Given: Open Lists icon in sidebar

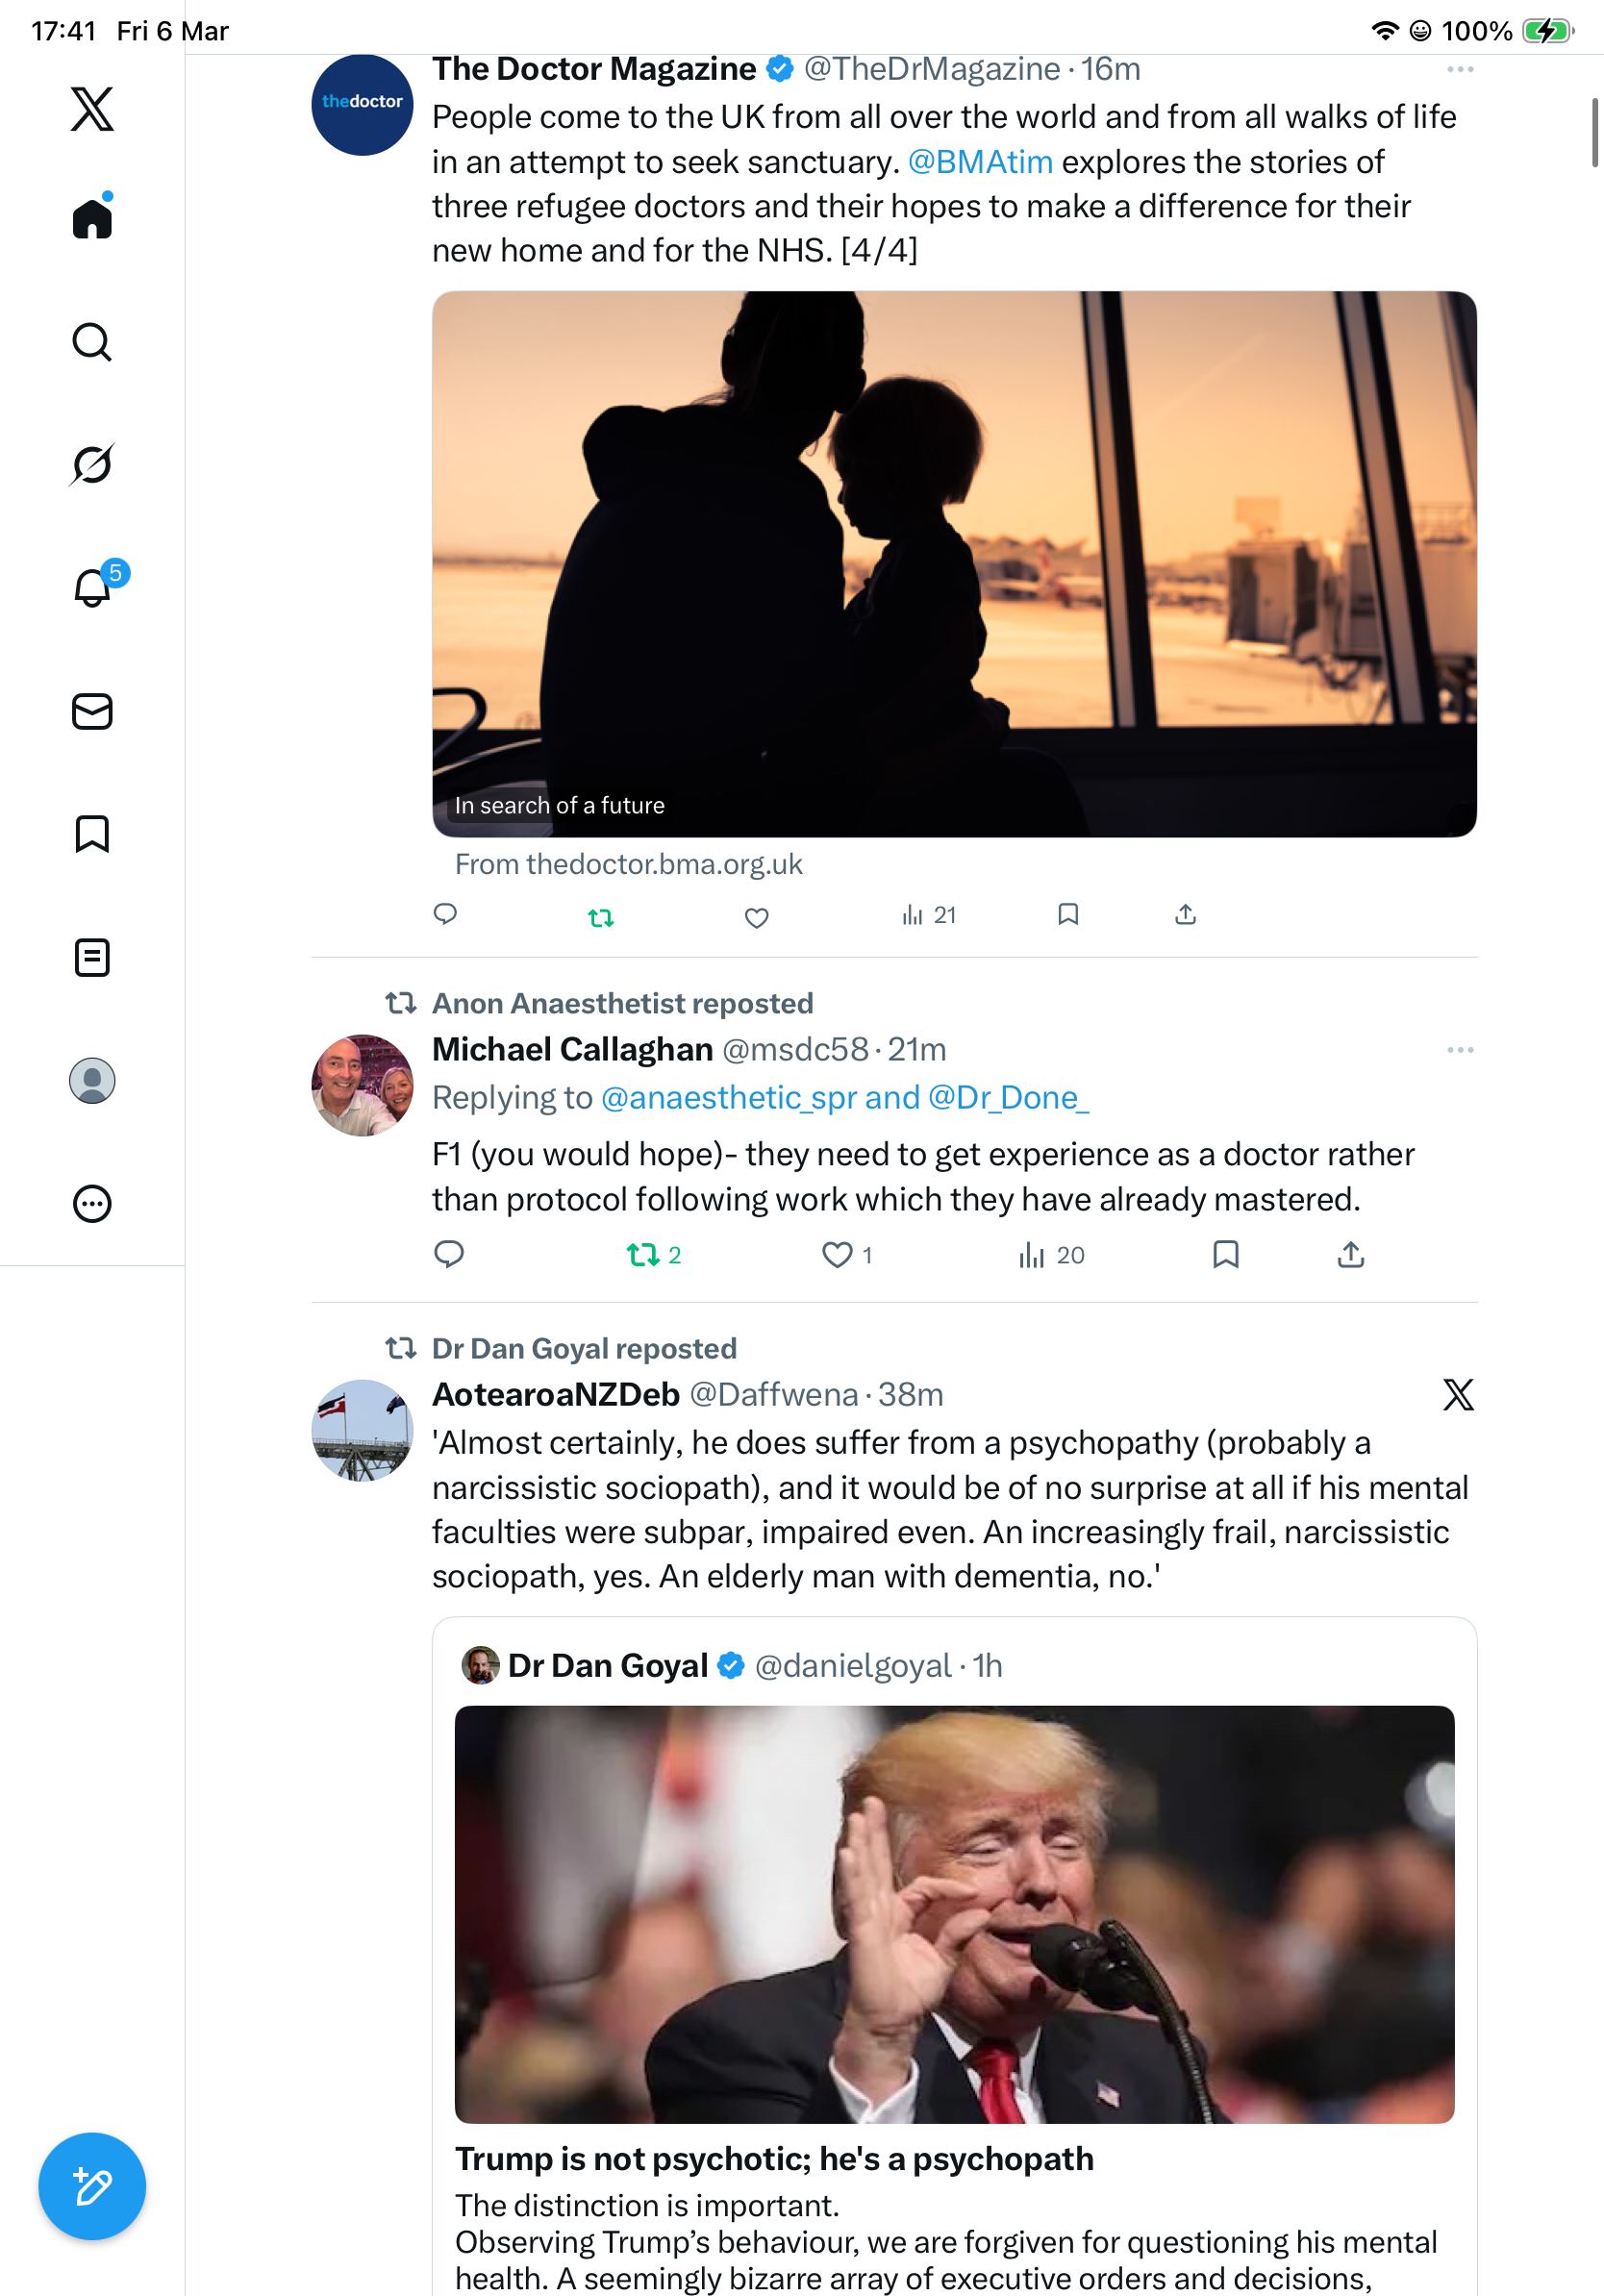Looking at the screenshot, I should click(x=92, y=957).
